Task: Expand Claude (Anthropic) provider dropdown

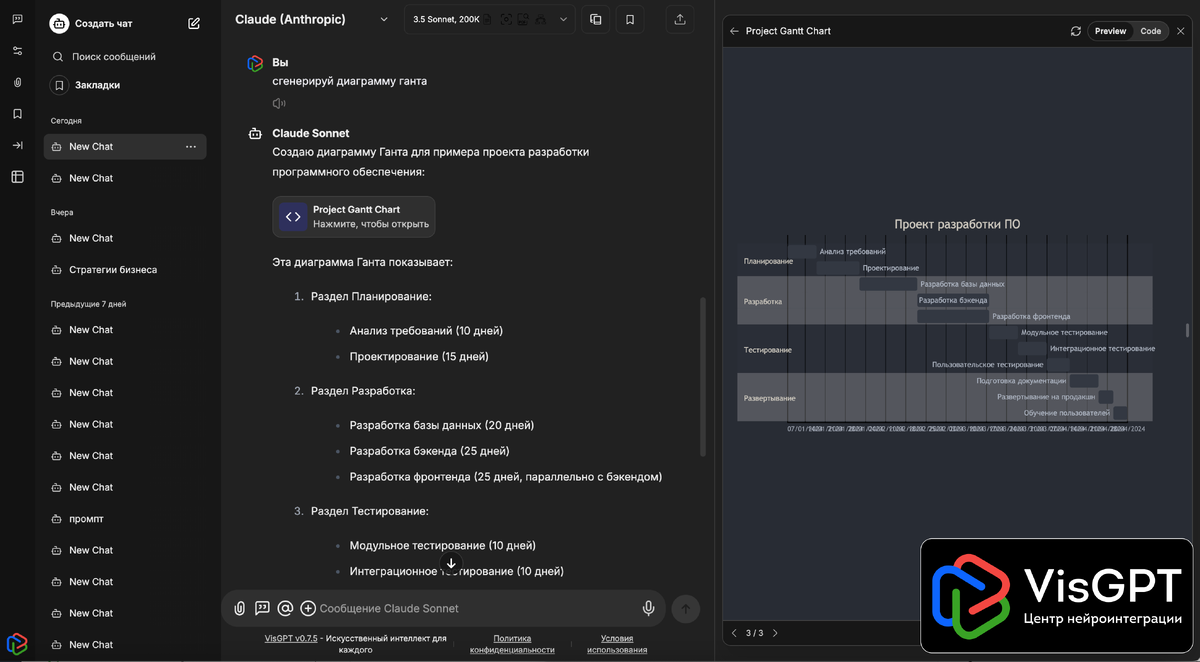Action: pyautogui.click(x=384, y=19)
